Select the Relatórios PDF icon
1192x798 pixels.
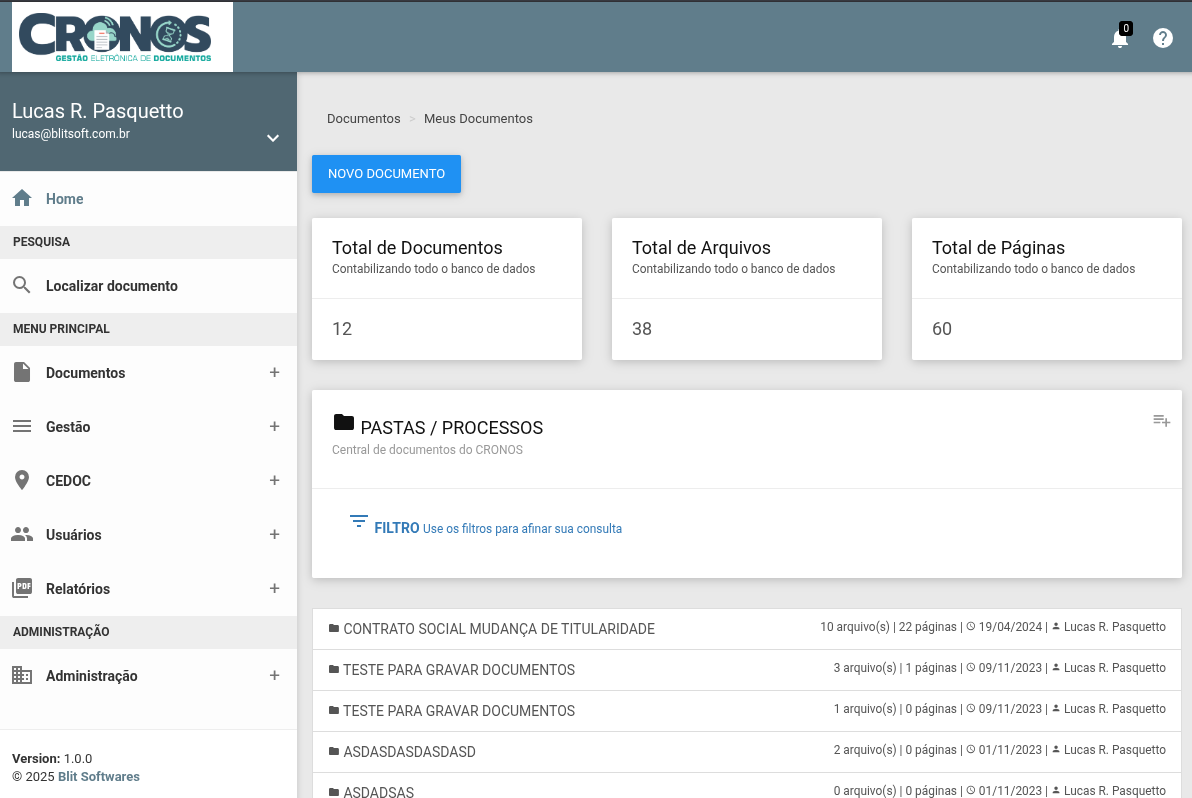click(22, 588)
